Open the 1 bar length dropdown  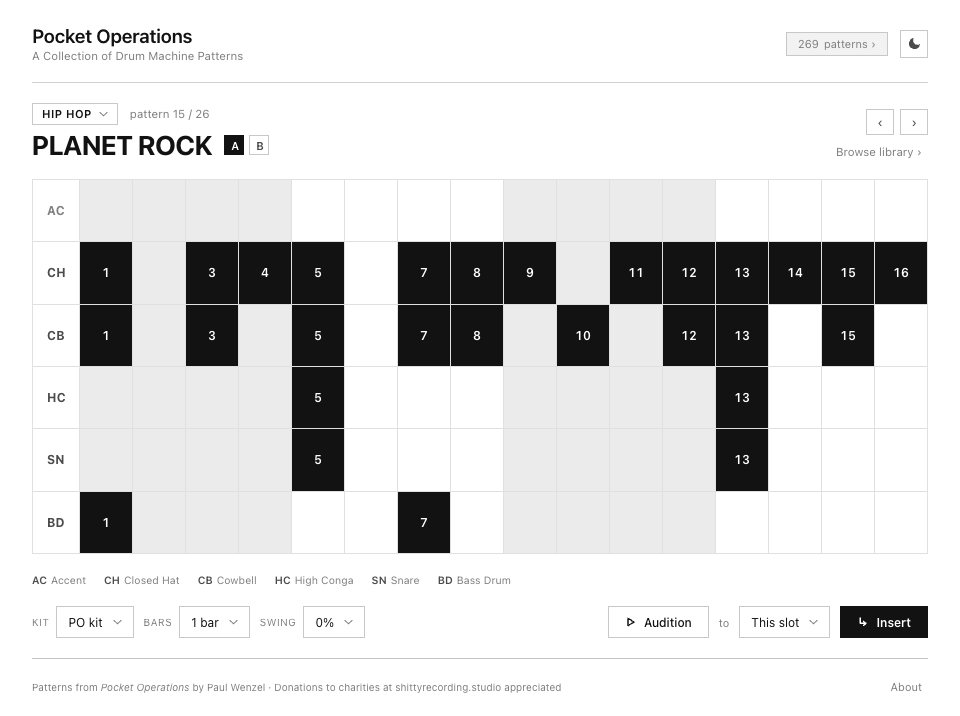[214, 622]
